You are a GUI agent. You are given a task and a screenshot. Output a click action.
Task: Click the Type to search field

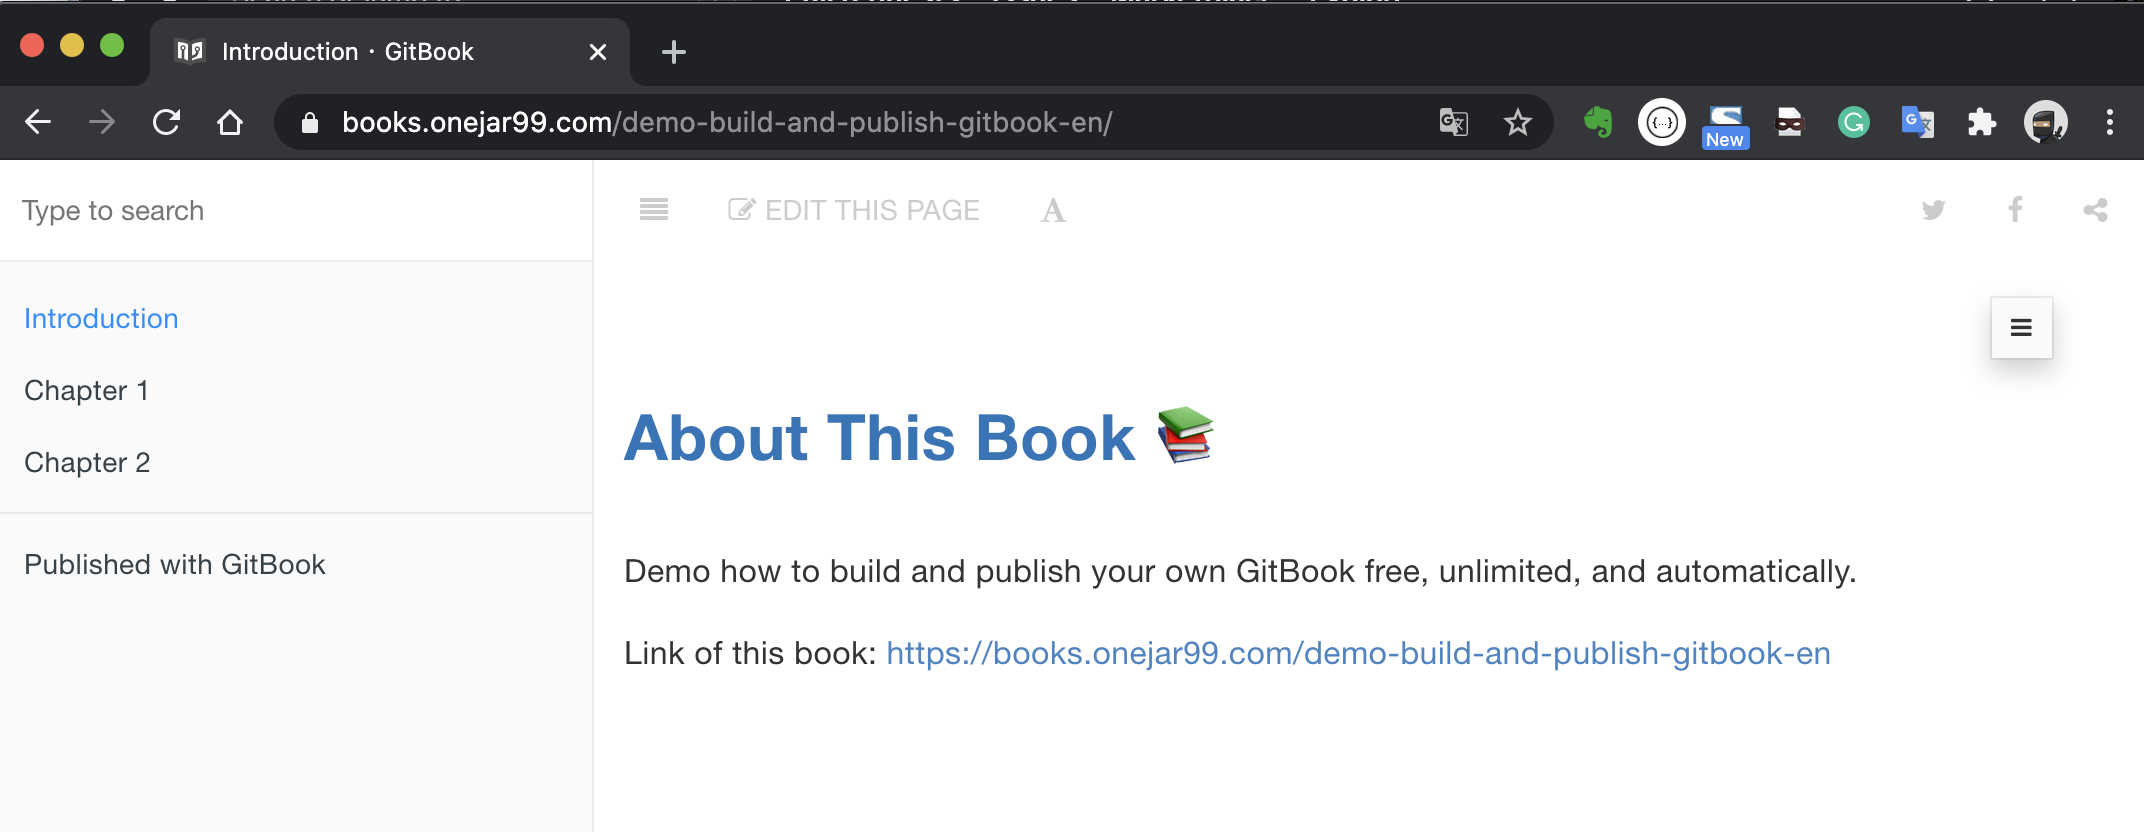296,211
